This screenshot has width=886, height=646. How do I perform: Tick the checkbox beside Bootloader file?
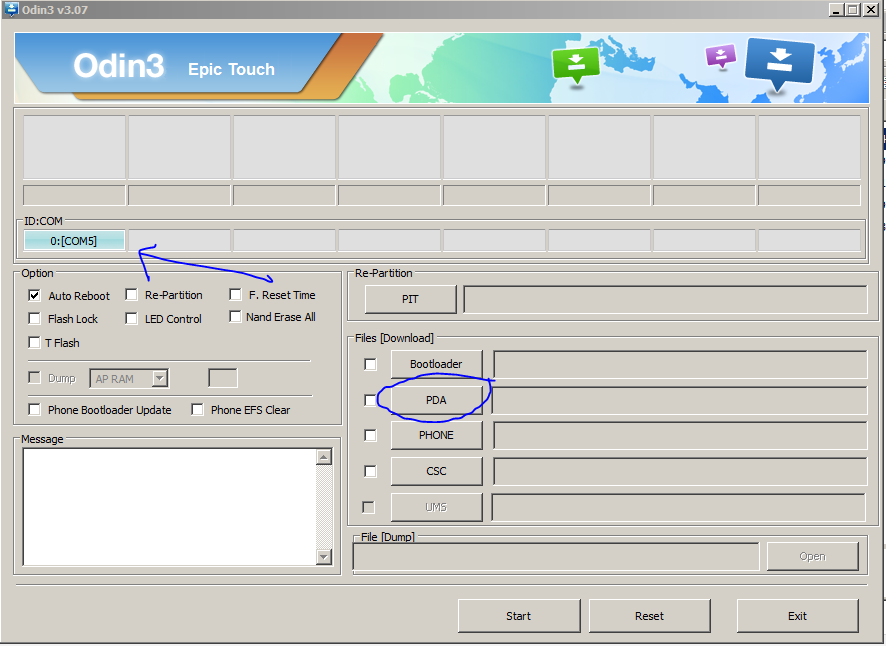click(x=370, y=365)
